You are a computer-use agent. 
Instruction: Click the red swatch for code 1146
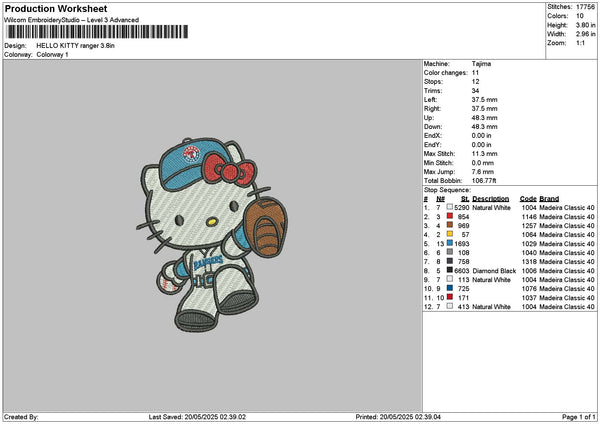[450, 216]
